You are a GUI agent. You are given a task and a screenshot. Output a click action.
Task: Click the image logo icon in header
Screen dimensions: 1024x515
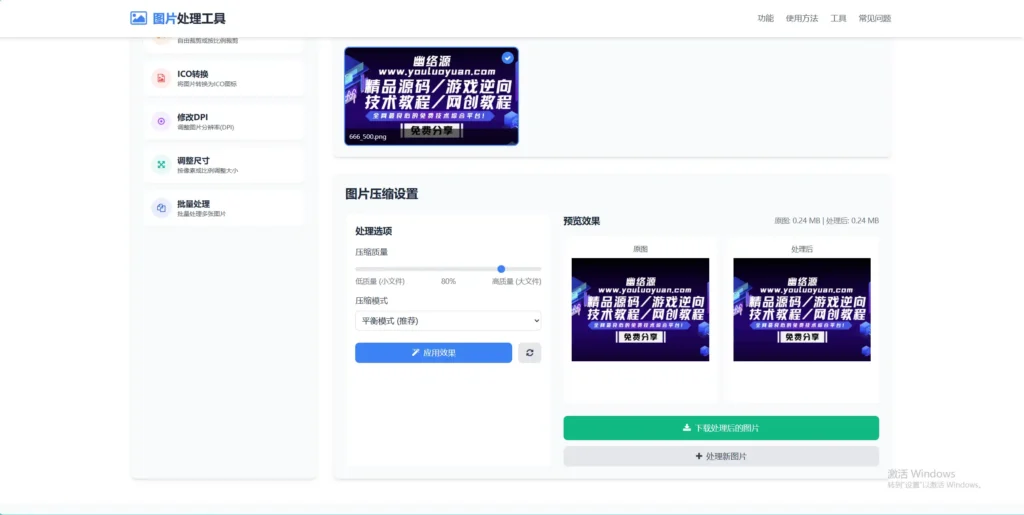tap(138, 18)
